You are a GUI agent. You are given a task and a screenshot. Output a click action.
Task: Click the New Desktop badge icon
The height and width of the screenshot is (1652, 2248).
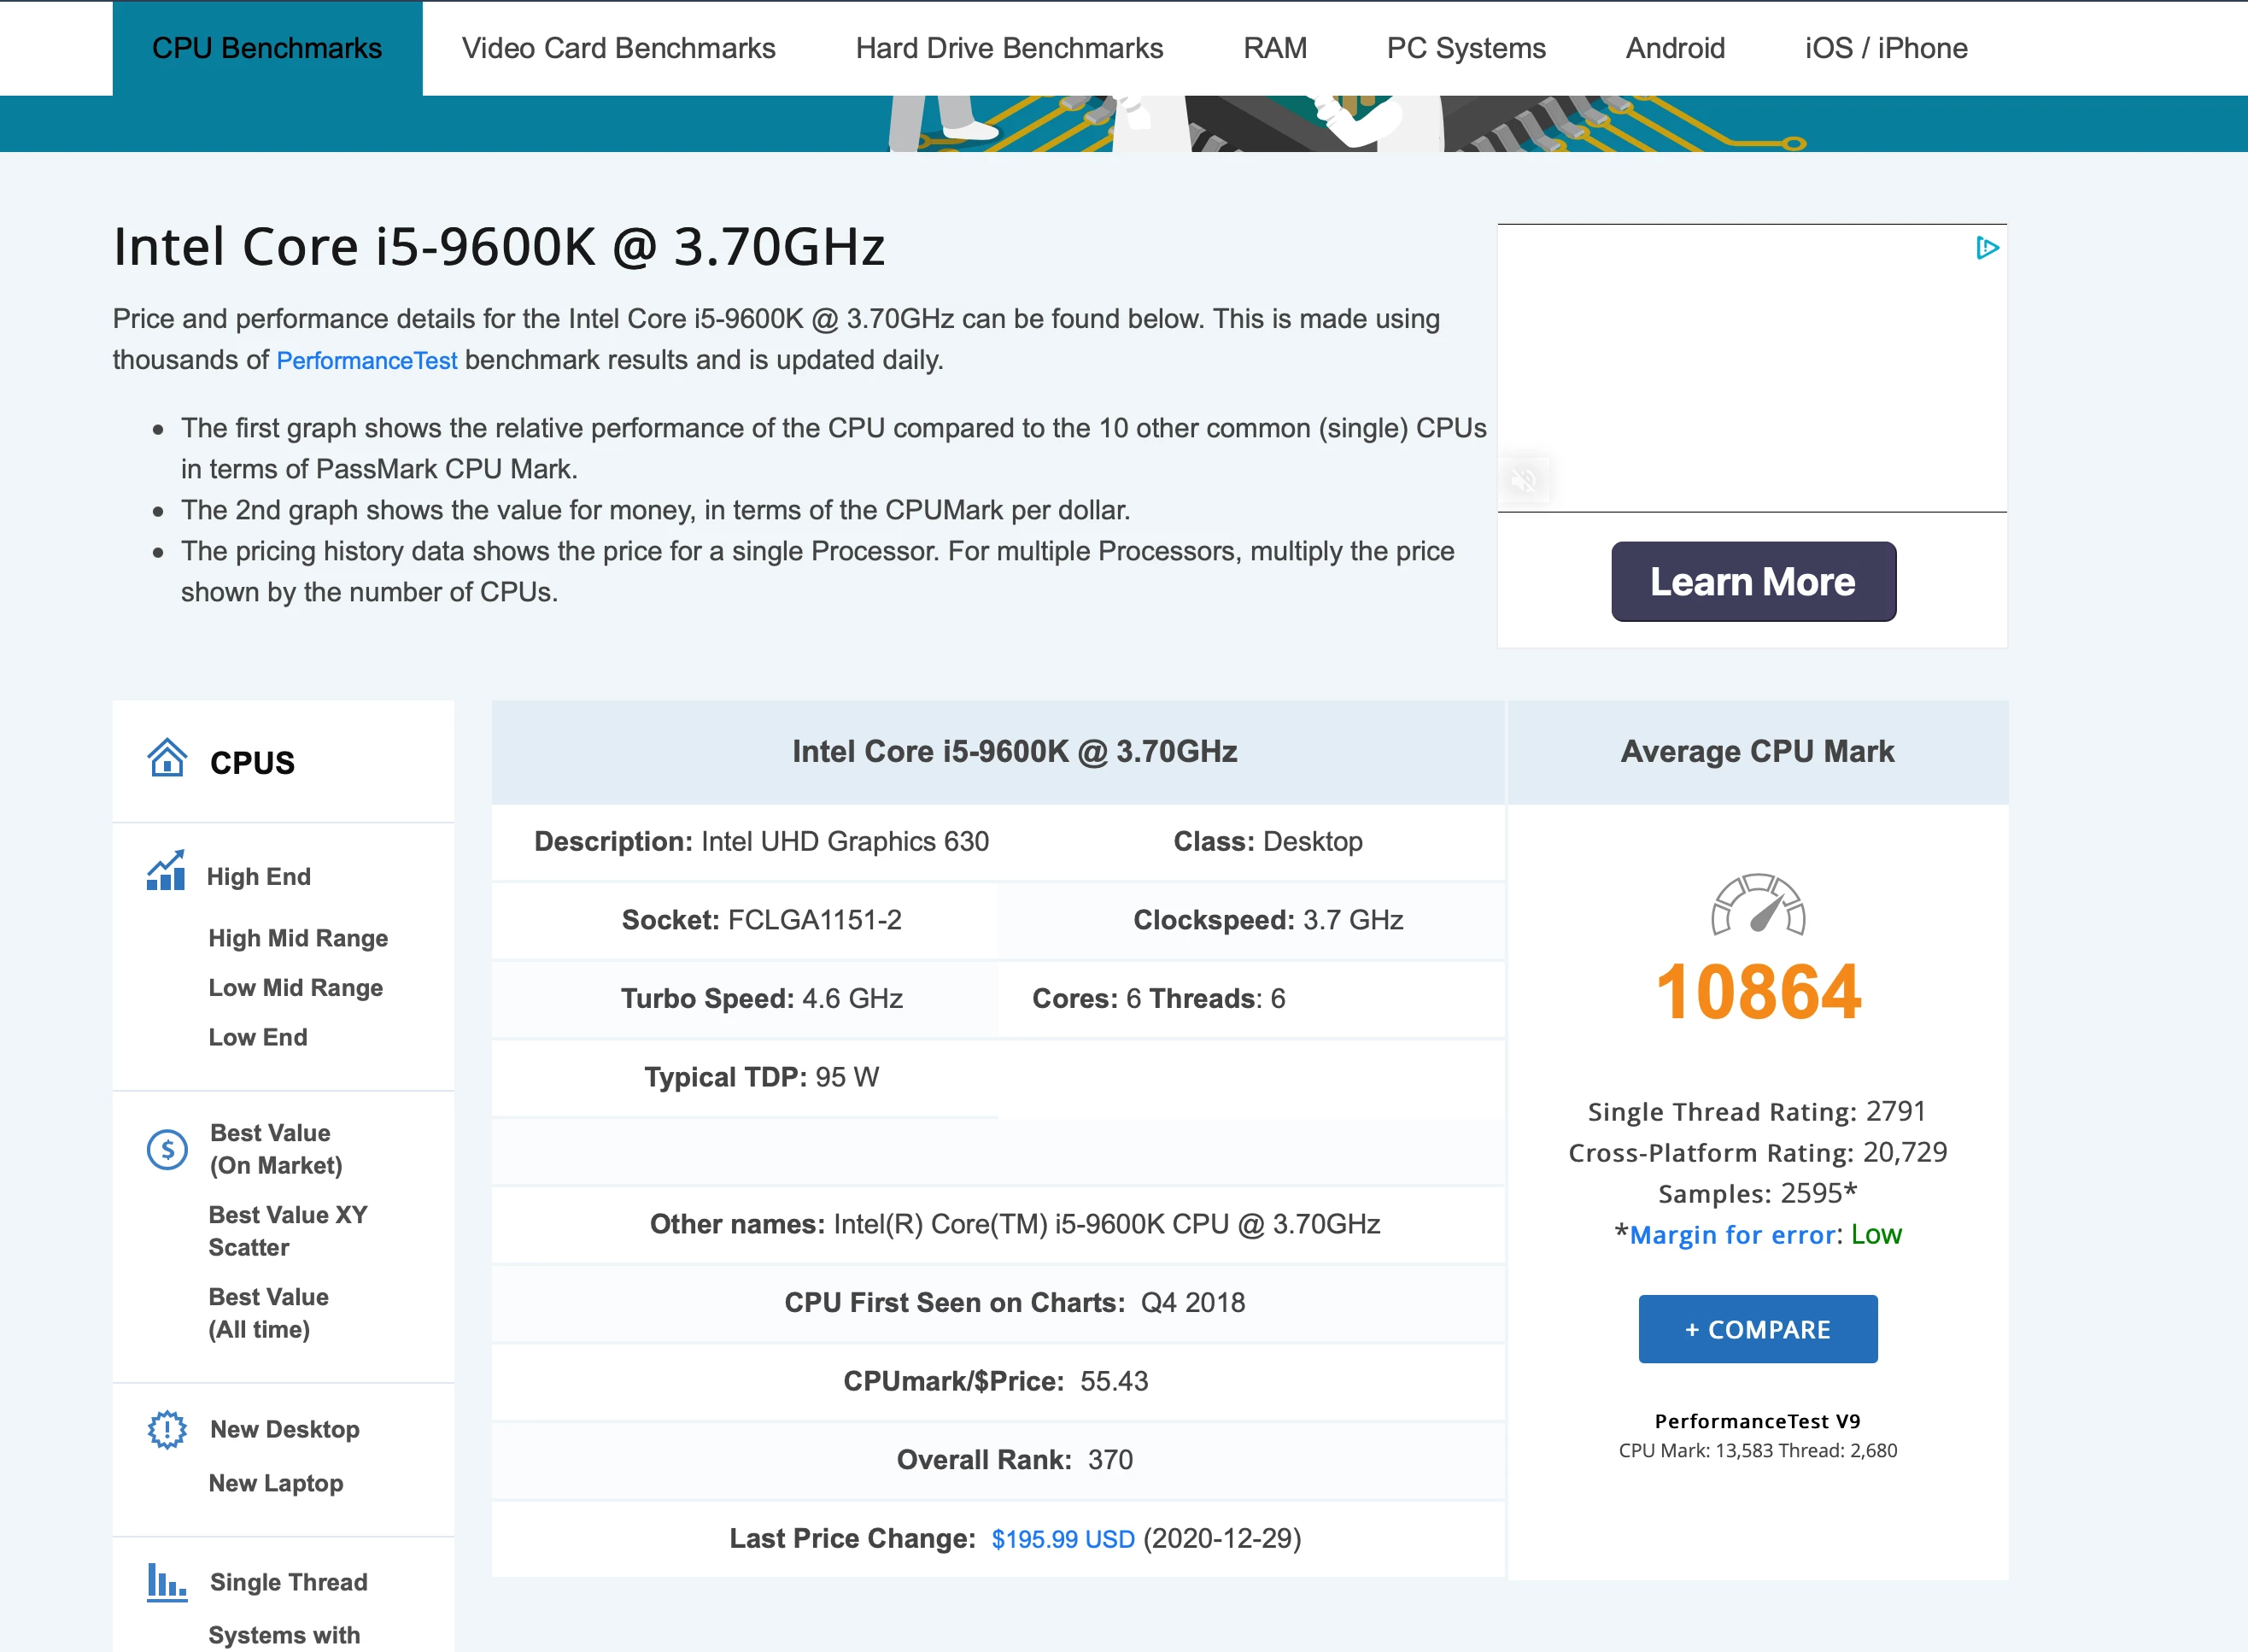click(167, 1429)
